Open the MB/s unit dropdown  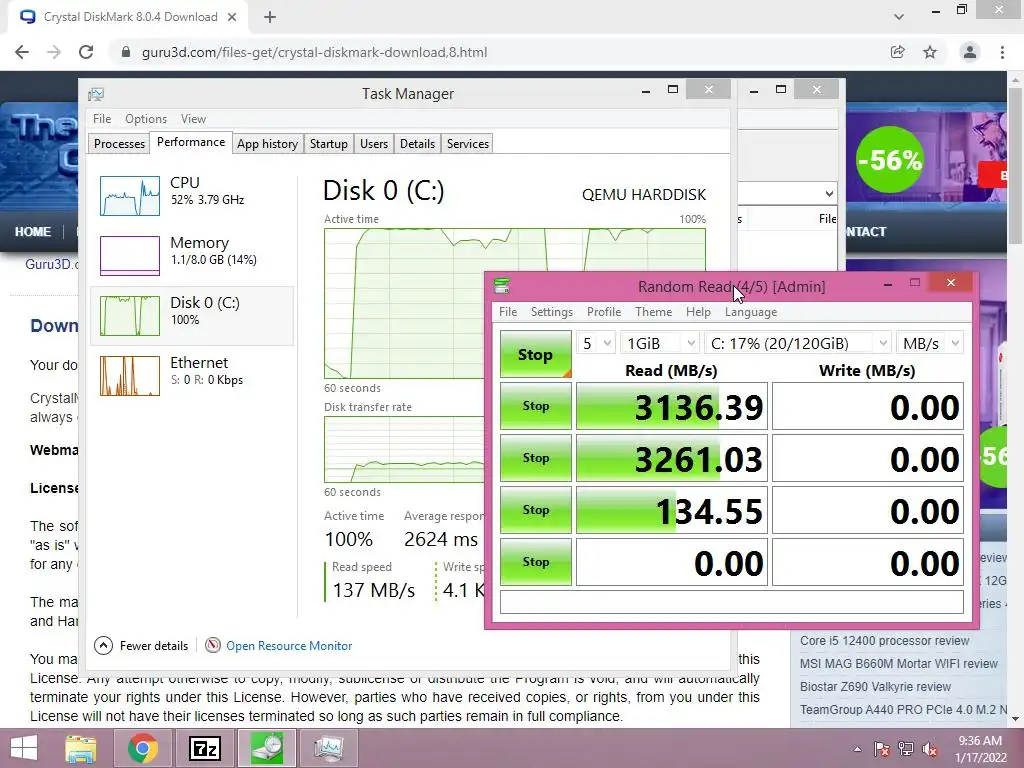(930, 343)
